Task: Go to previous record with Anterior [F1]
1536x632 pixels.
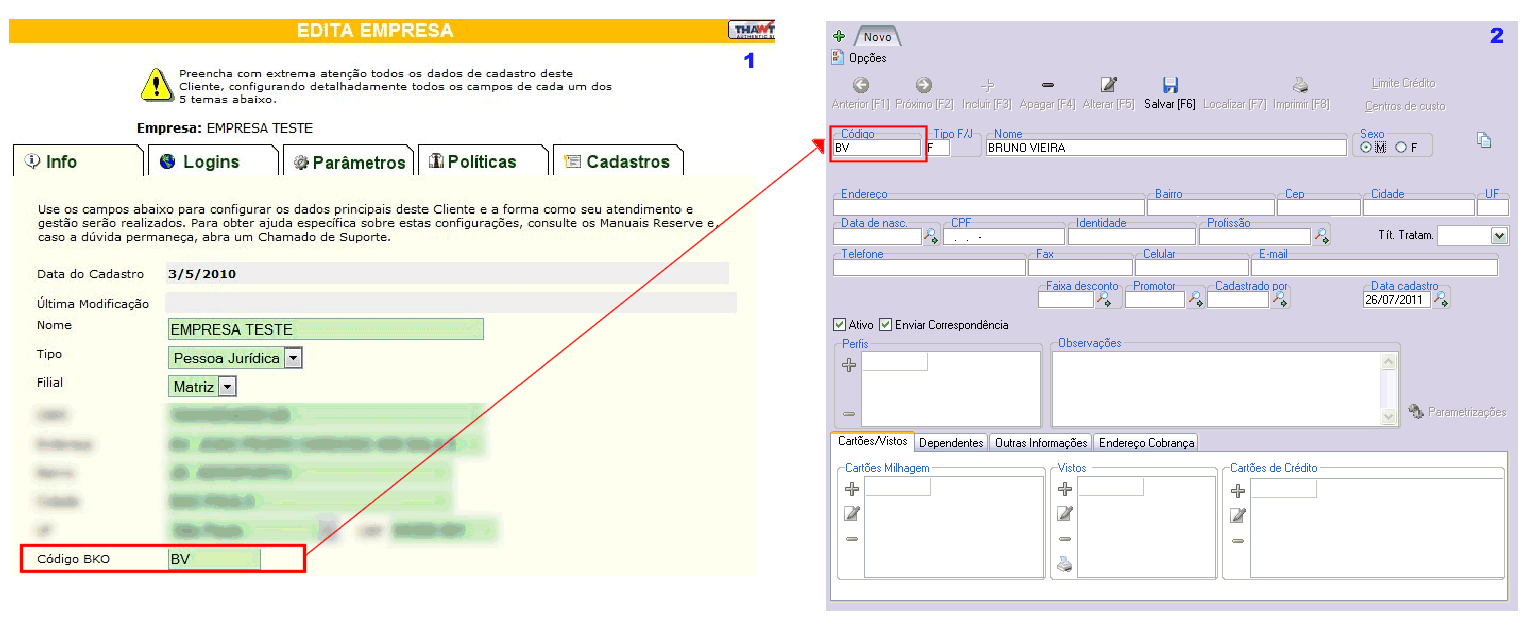Action: (x=860, y=94)
